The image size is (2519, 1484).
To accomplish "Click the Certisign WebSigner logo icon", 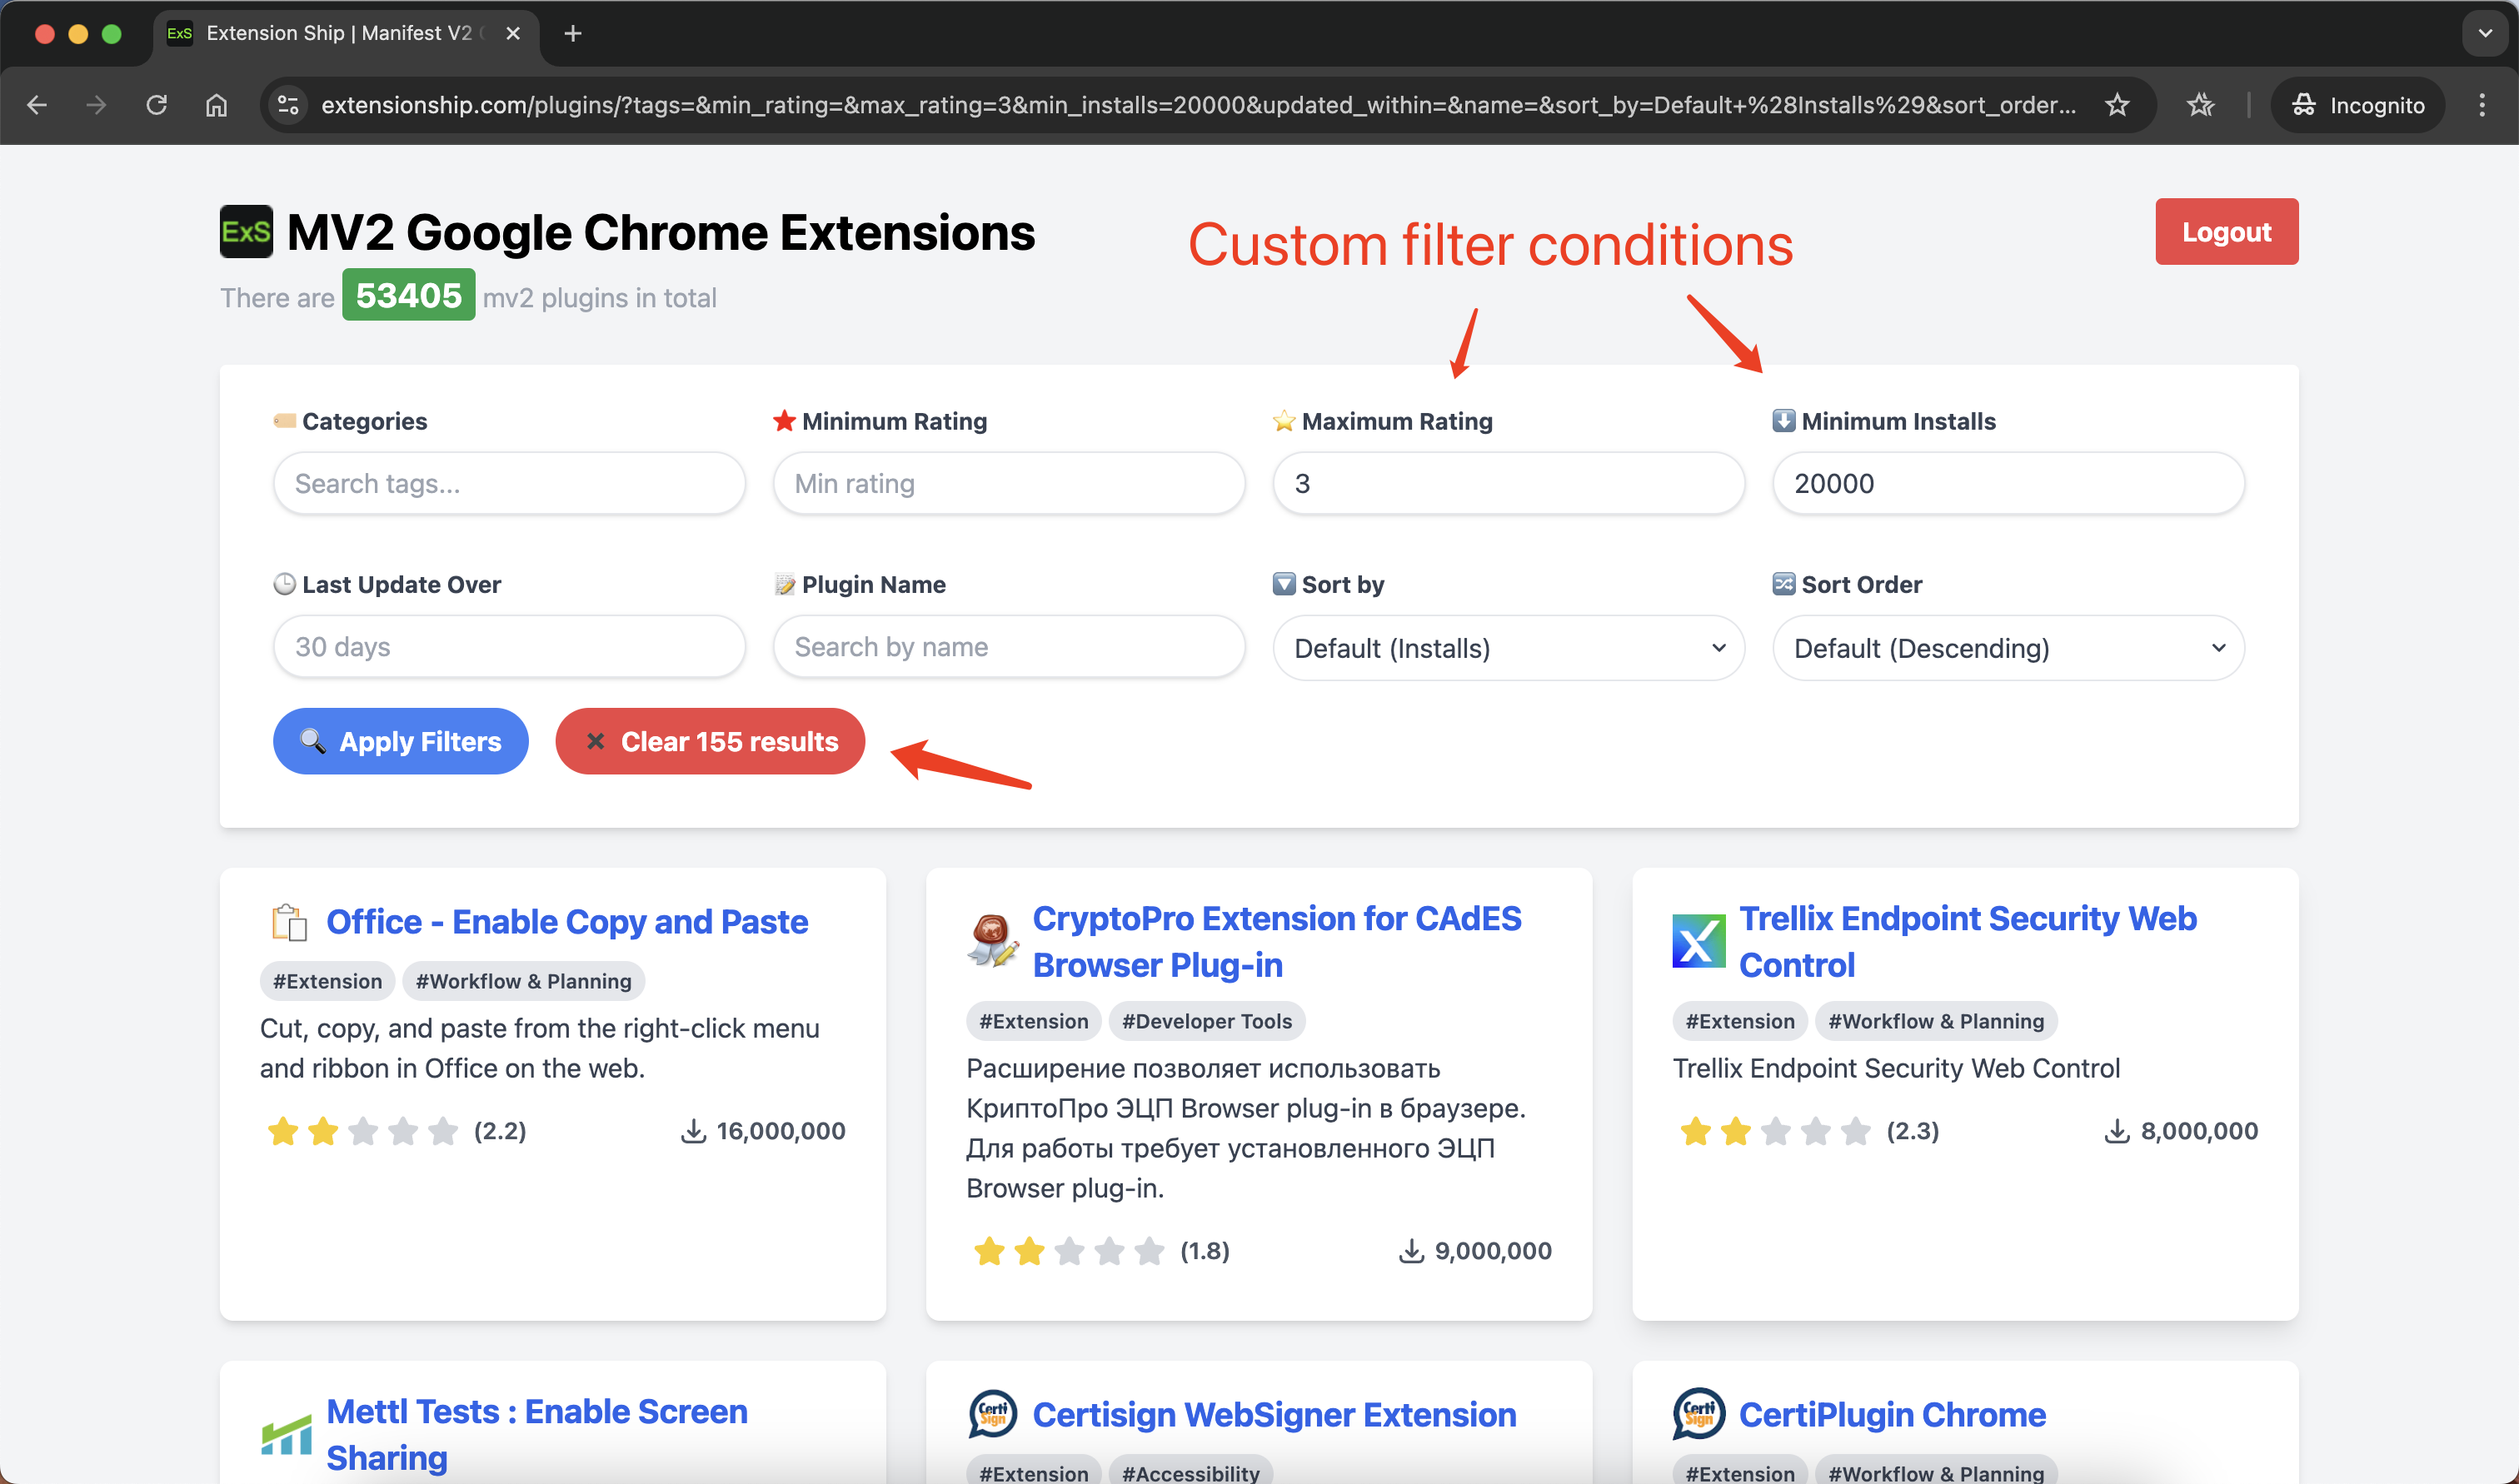I will [992, 1414].
